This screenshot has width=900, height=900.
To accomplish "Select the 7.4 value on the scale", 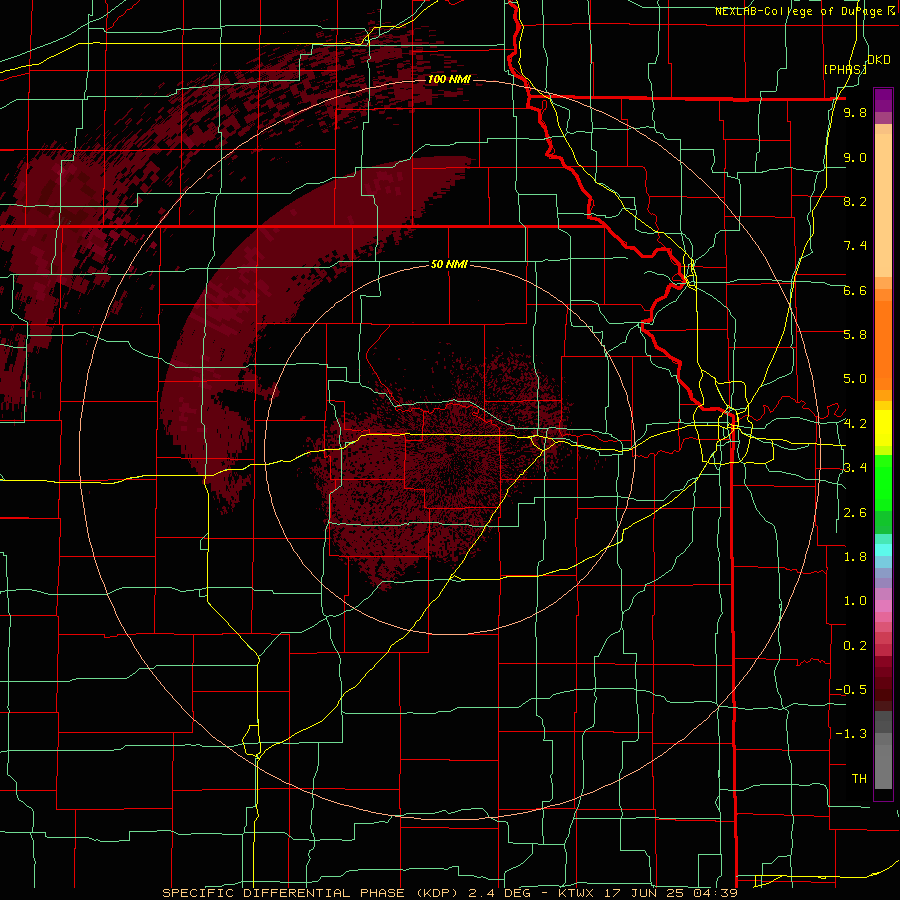I will click(855, 246).
